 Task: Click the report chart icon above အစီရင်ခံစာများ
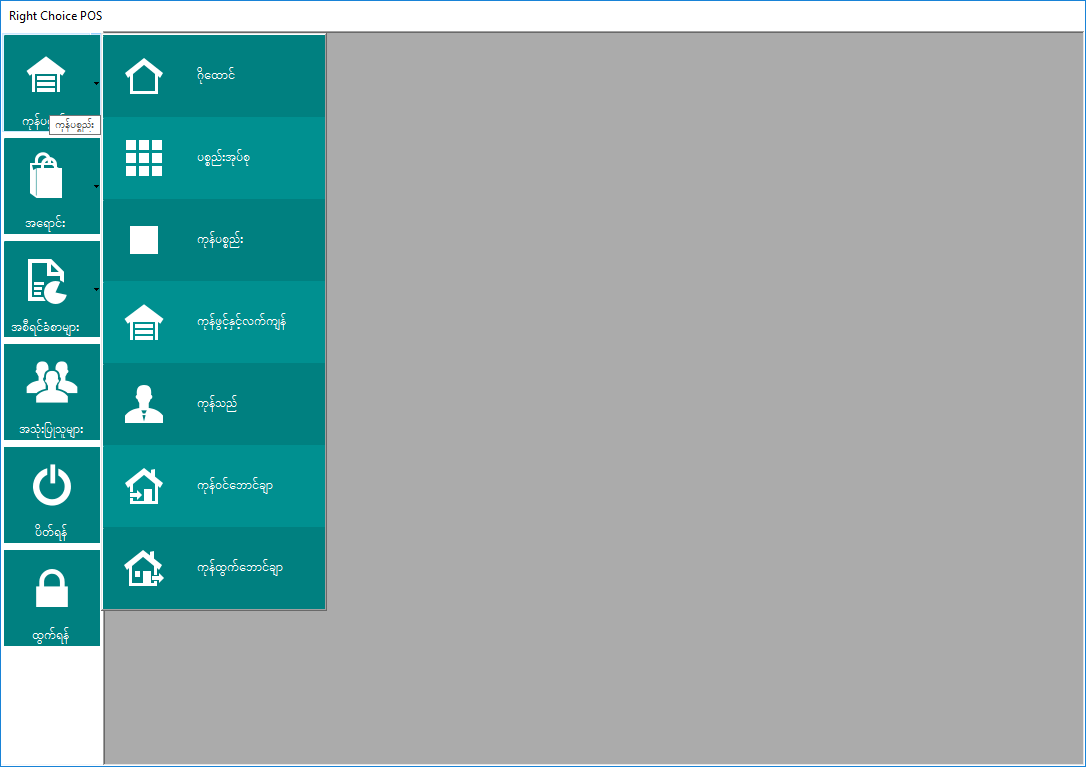click(x=46, y=281)
